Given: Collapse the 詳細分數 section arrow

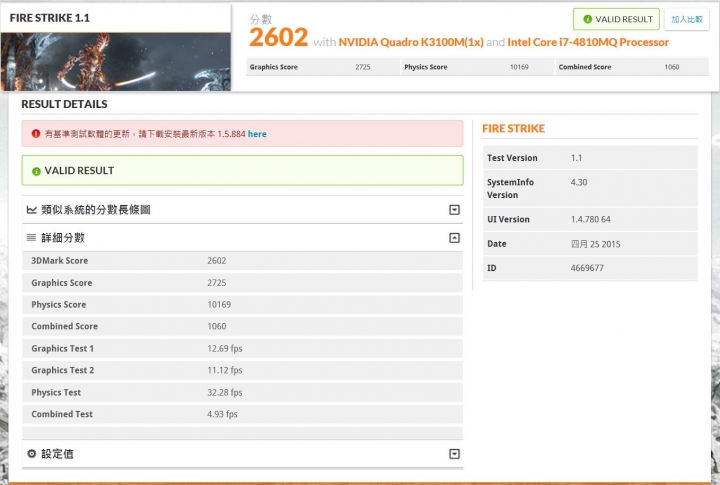Looking at the screenshot, I should pos(454,238).
